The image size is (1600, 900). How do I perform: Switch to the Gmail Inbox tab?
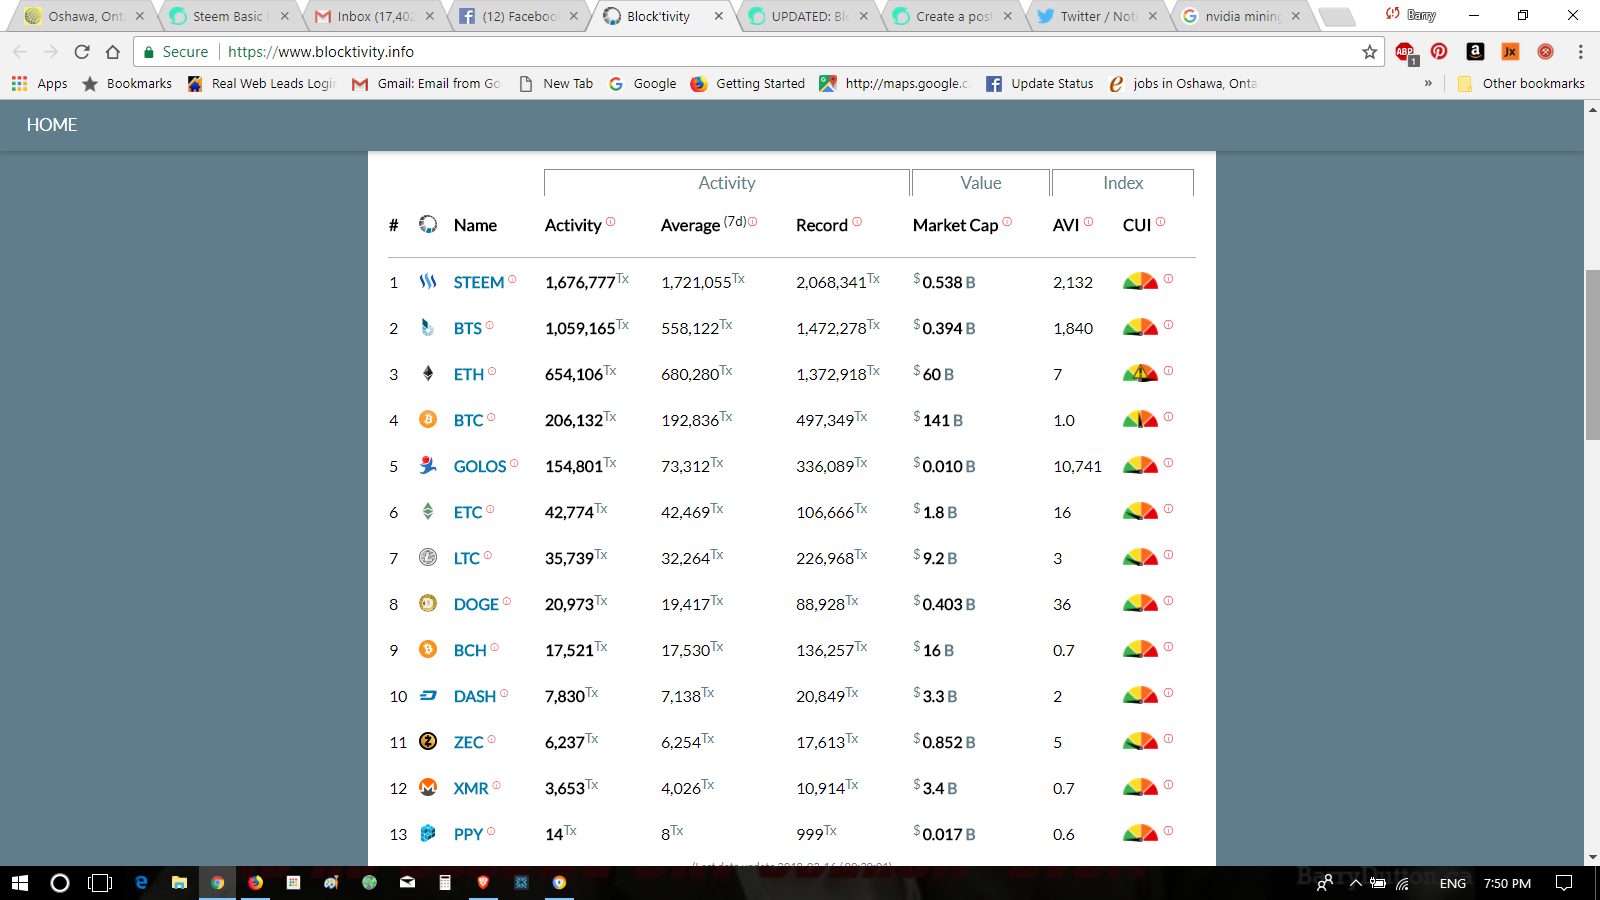coord(373,16)
